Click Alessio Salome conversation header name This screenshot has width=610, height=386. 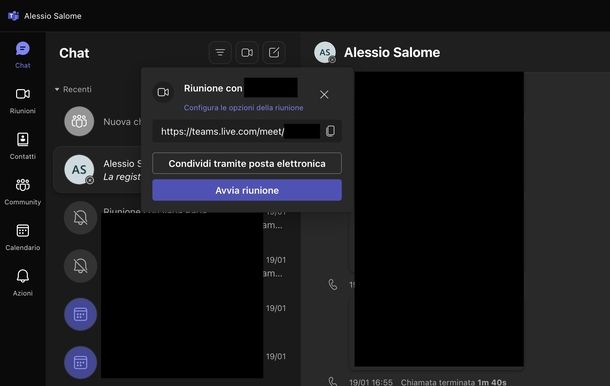[392, 53]
